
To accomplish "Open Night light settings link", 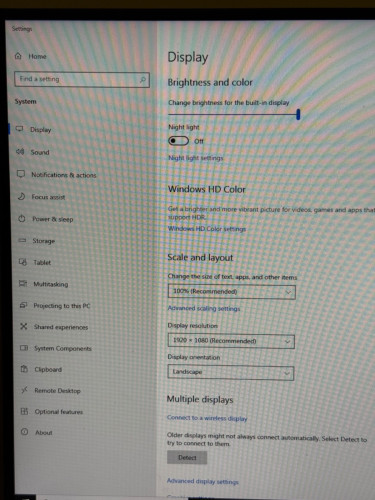I will tap(196, 158).
